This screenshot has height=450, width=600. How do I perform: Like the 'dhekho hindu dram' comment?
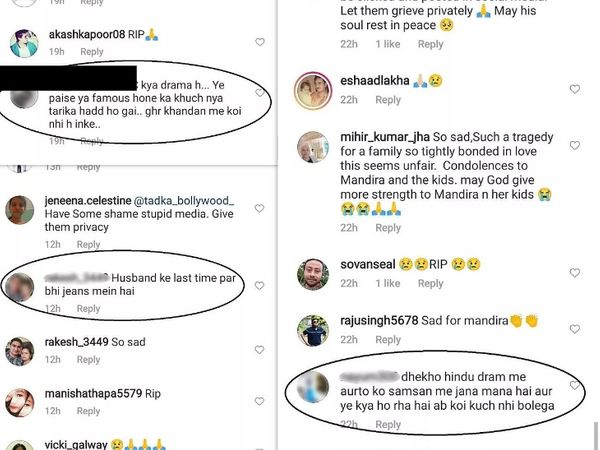(574, 386)
